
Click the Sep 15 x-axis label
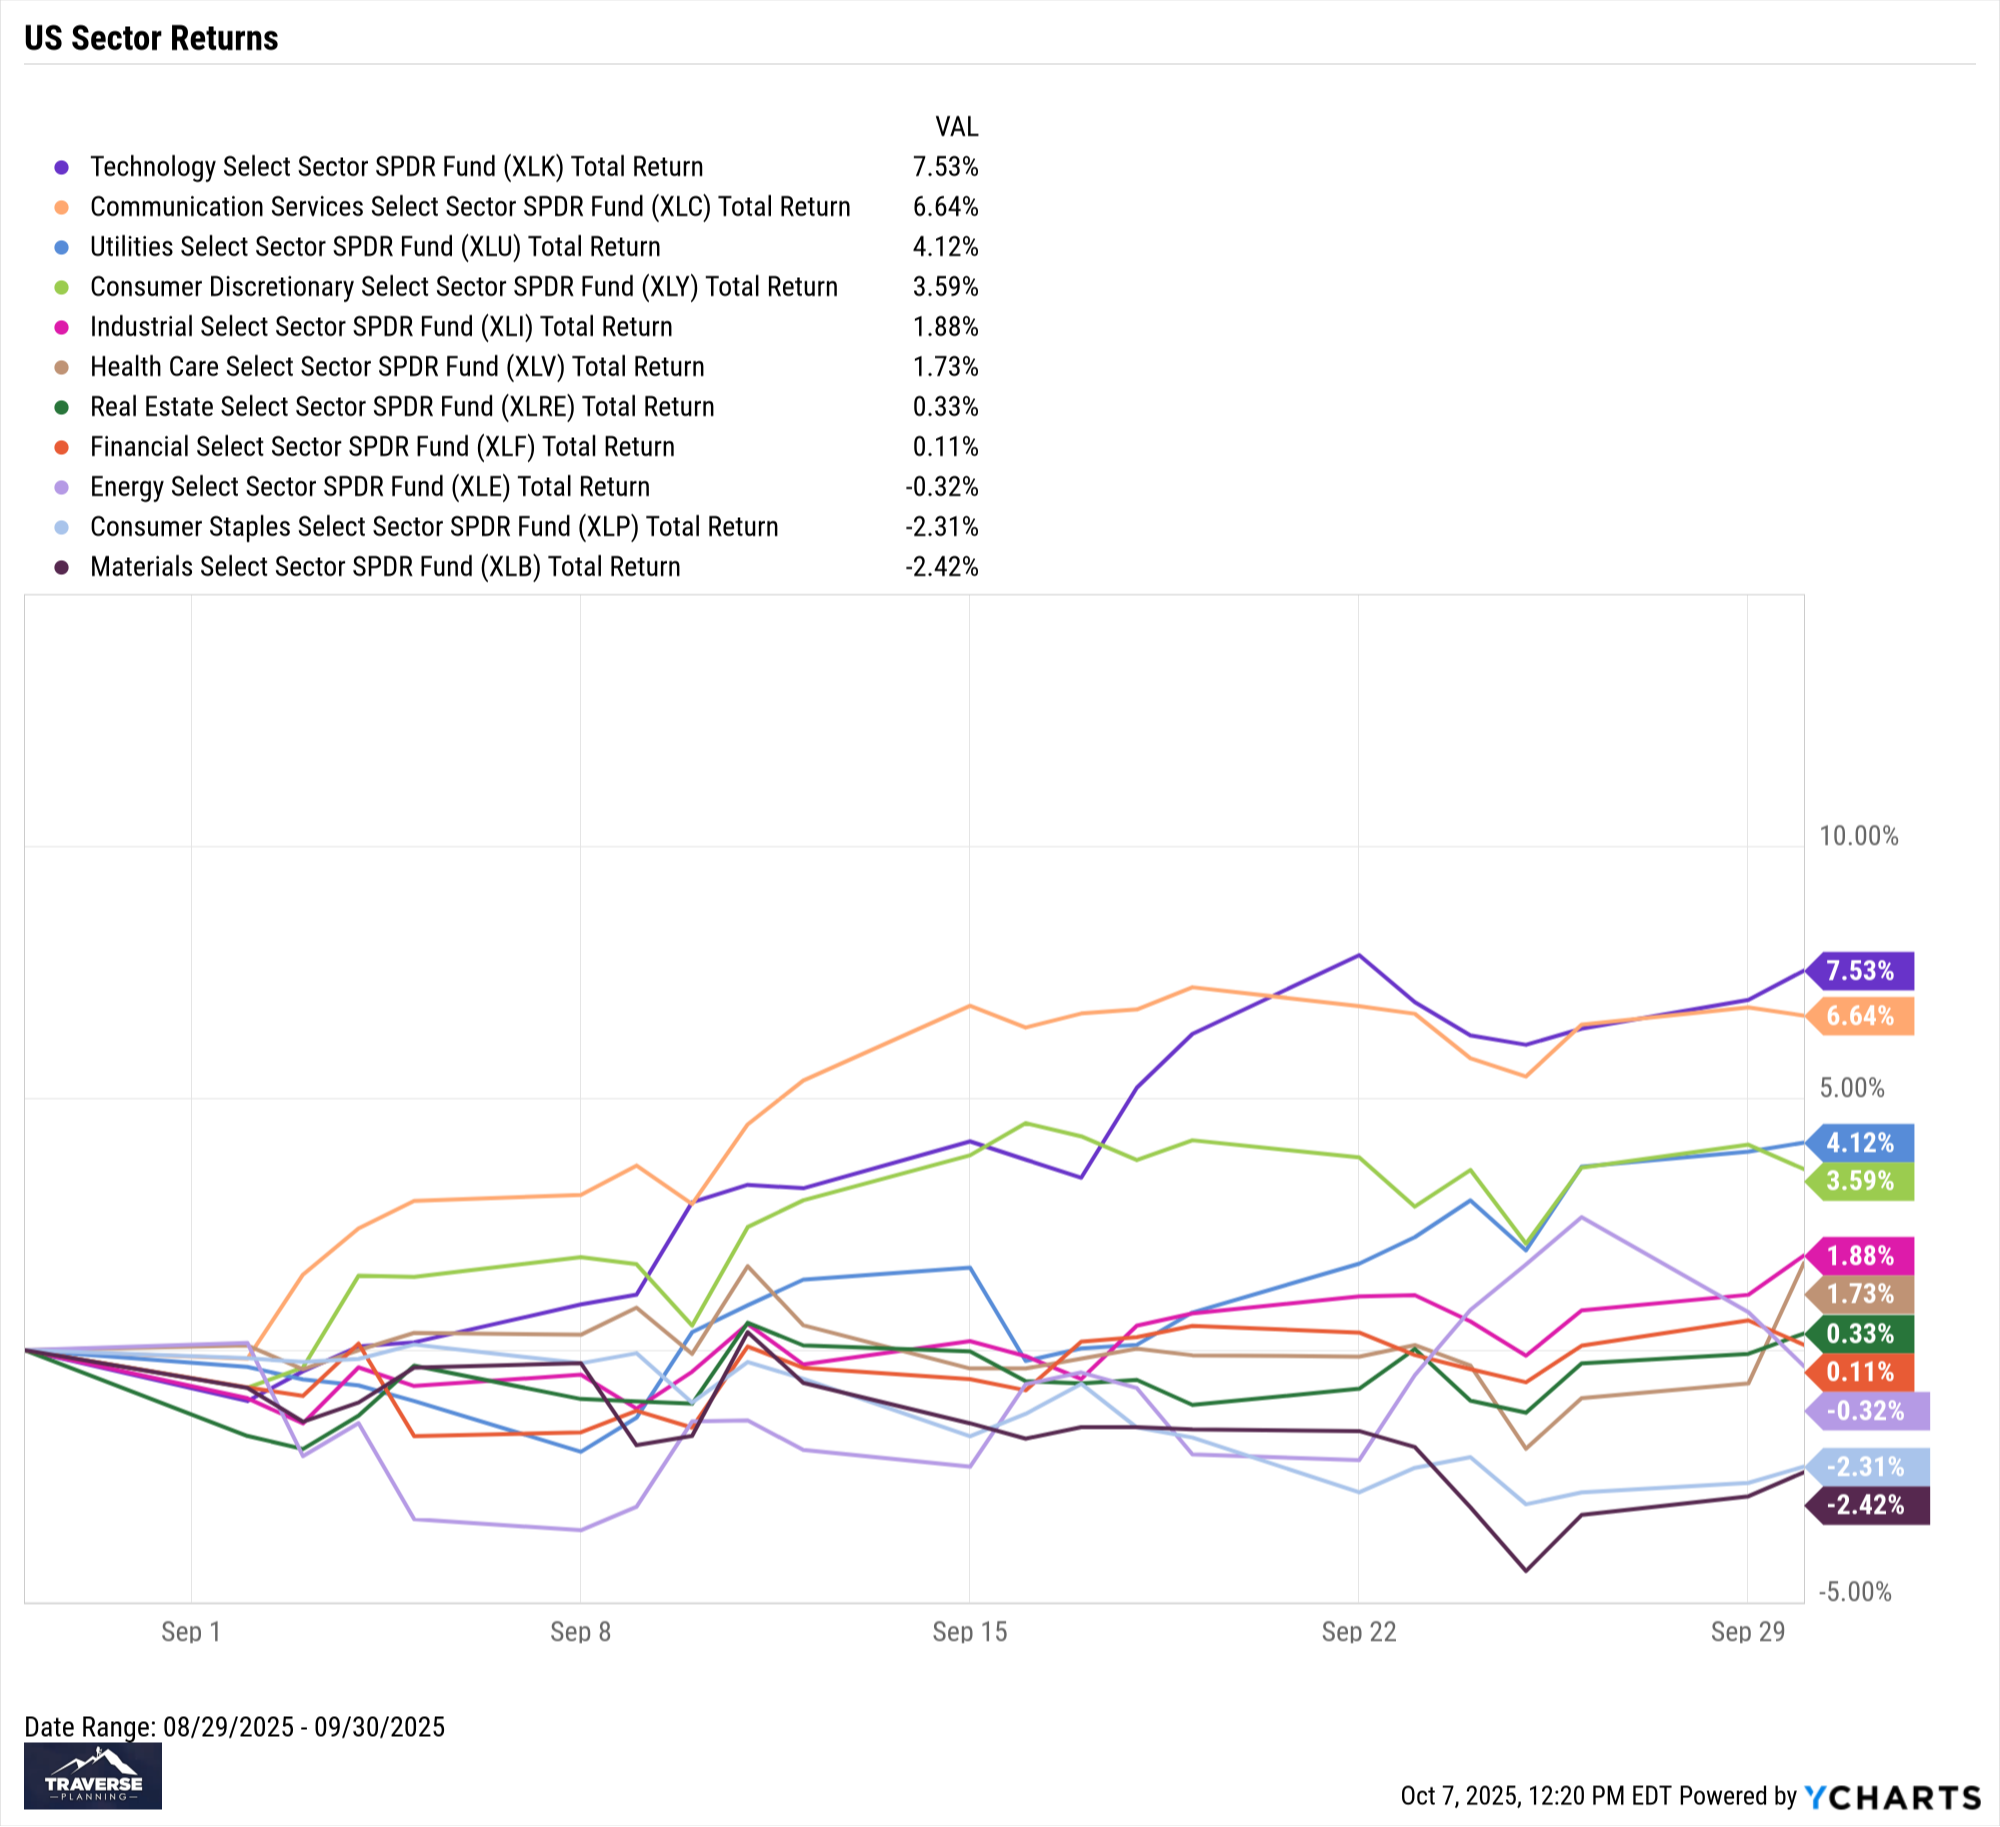[969, 1632]
